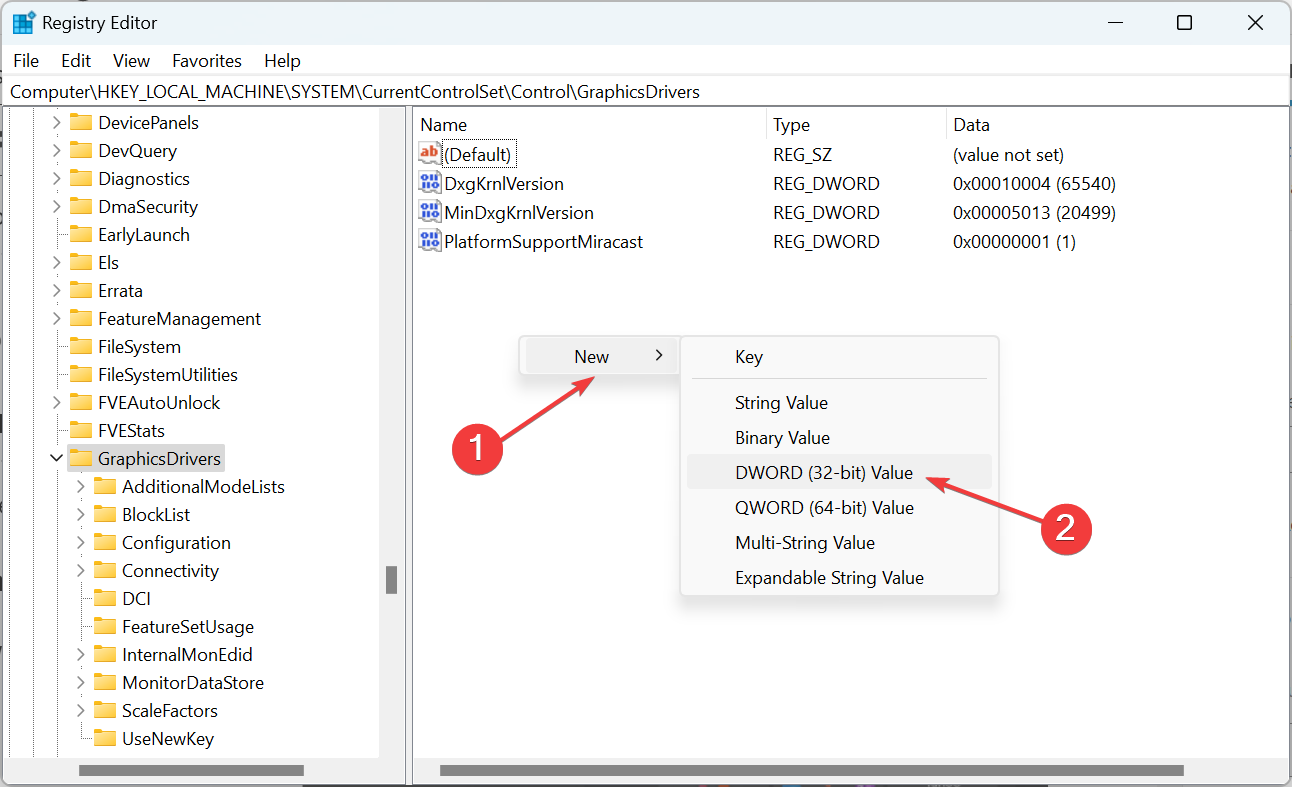Image resolution: width=1292 pixels, height=787 pixels.
Task: Open the File menu
Action: pyautogui.click(x=26, y=61)
